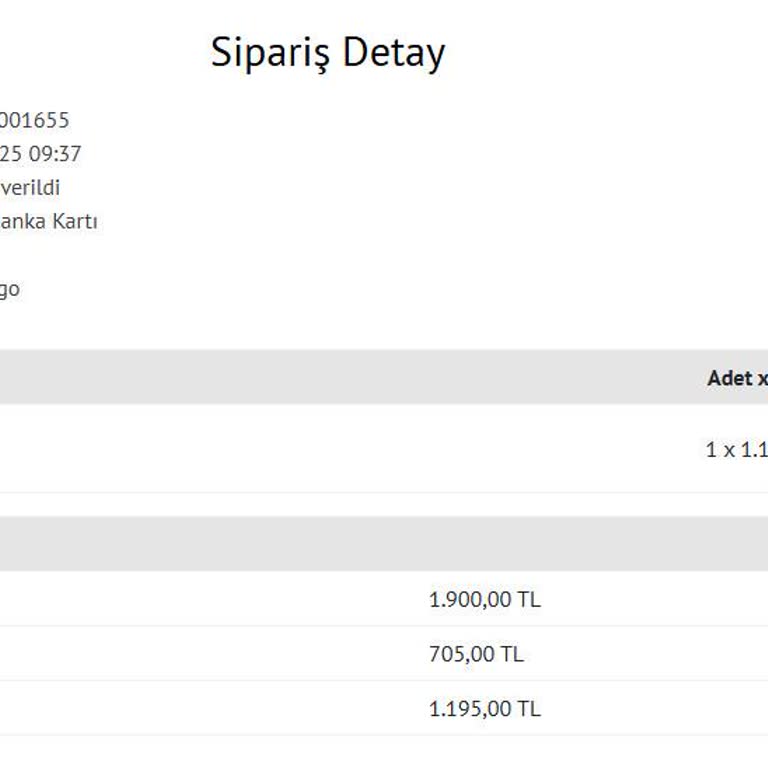Image resolution: width=768 pixels, height=768 pixels.
Task: Click the empty label cell beside 1.900,00 TL
Action: pyautogui.click(x=200, y=600)
